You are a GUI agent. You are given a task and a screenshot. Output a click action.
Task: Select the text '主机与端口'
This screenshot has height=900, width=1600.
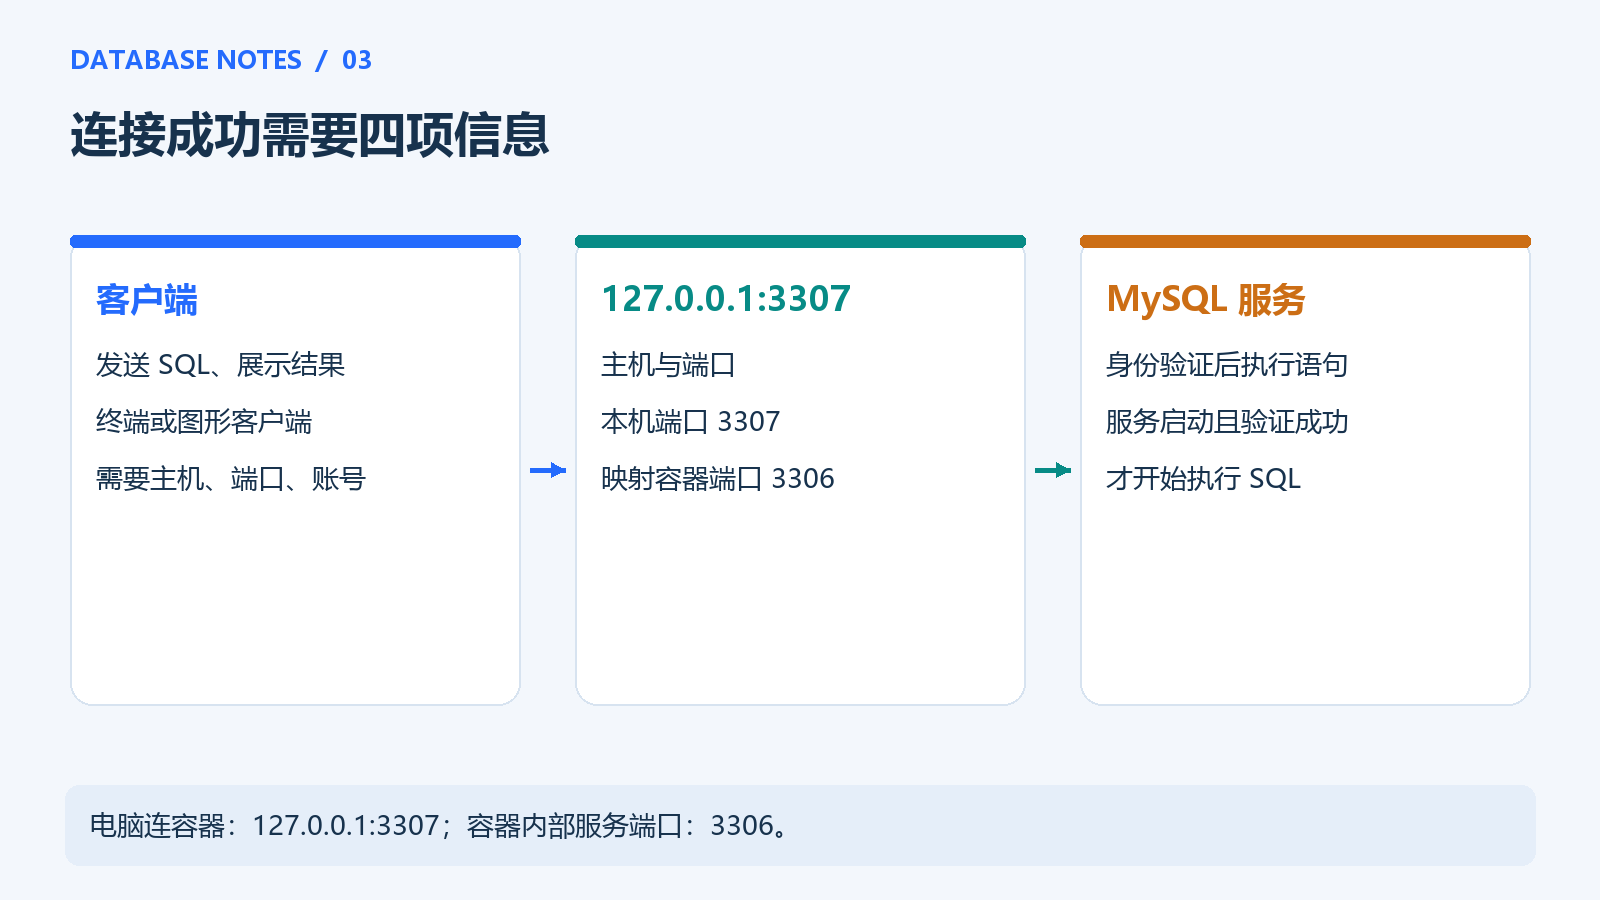pos(668,365)
